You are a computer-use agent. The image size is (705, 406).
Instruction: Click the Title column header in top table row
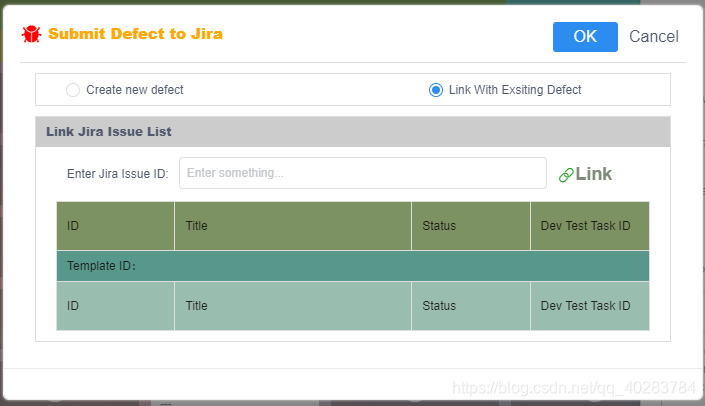coord(293,226)
